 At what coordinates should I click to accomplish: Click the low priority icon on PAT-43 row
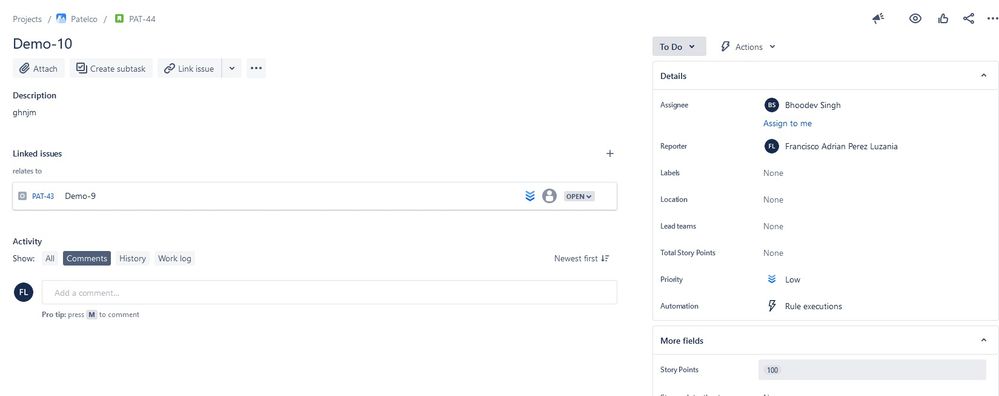coord(529,196)
